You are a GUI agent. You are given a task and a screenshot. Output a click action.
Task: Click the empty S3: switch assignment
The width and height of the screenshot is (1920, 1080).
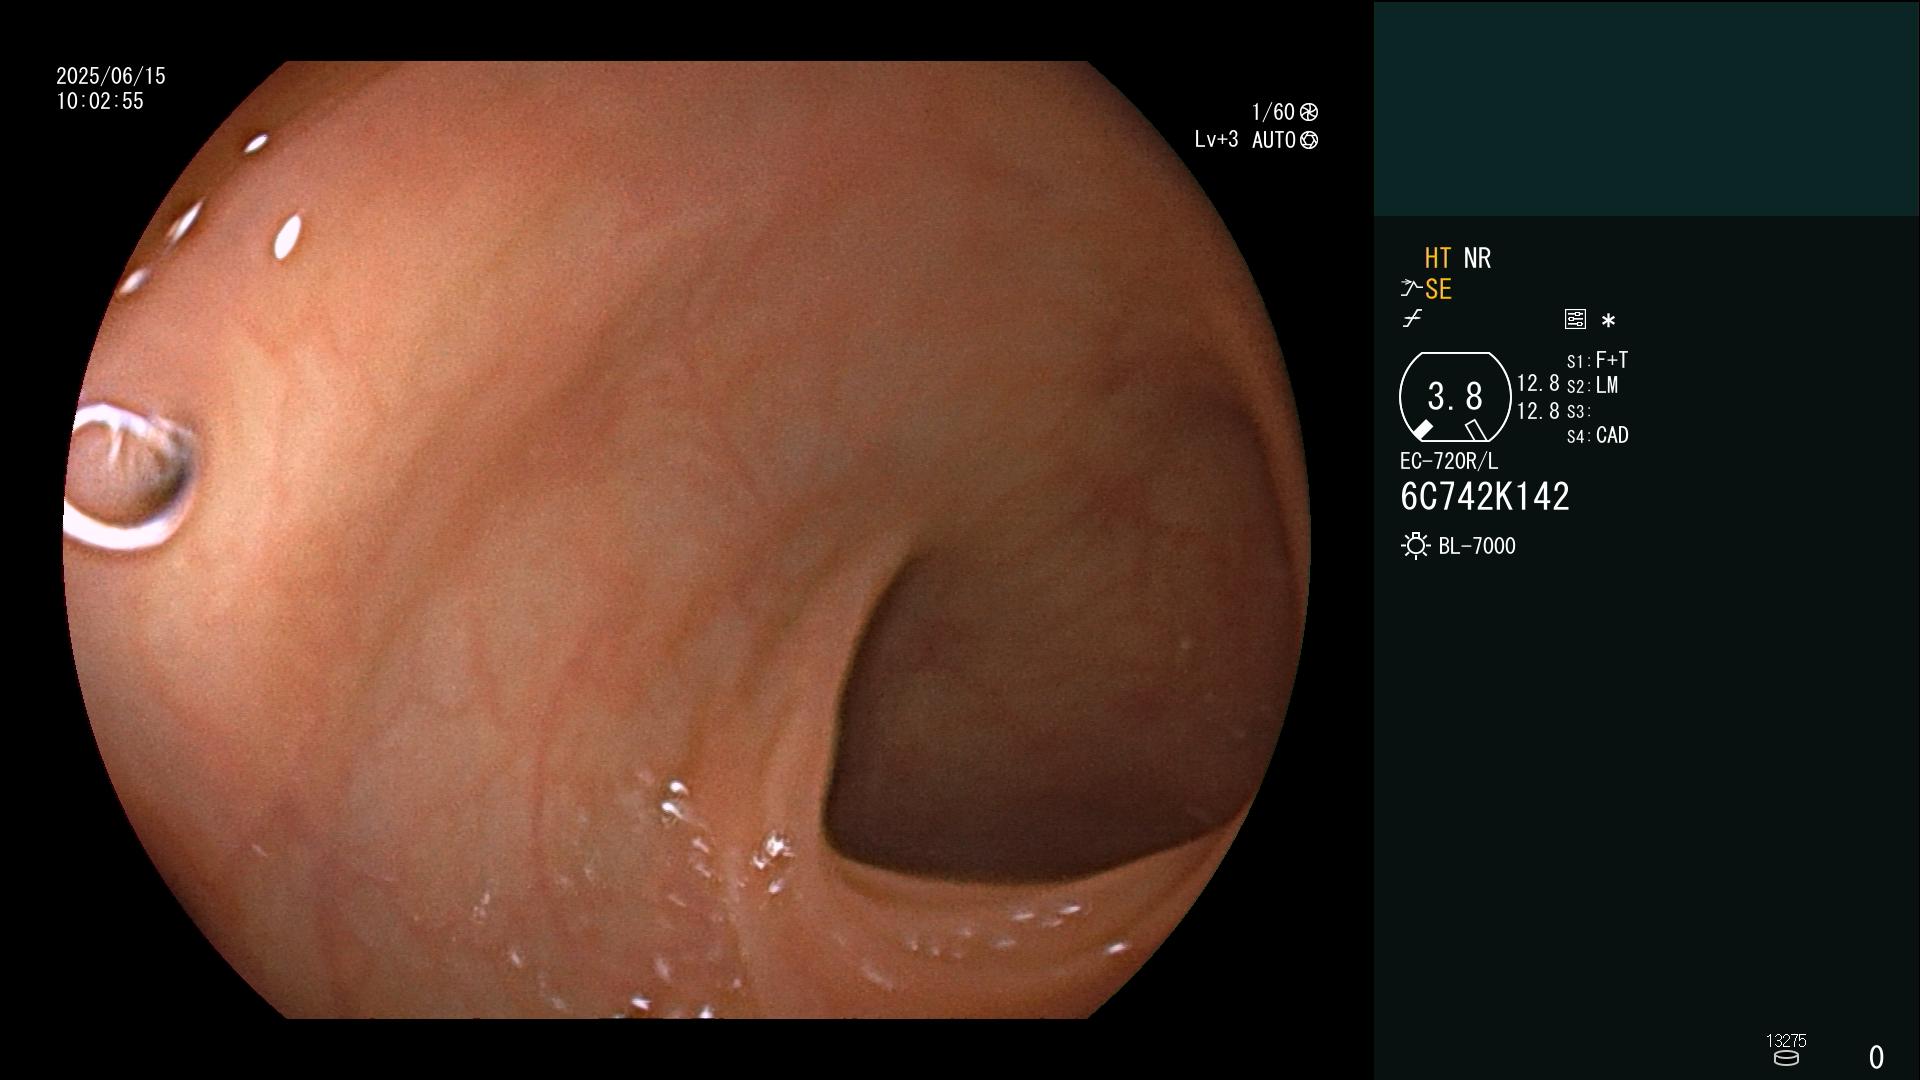click(x=1578, y=411)
